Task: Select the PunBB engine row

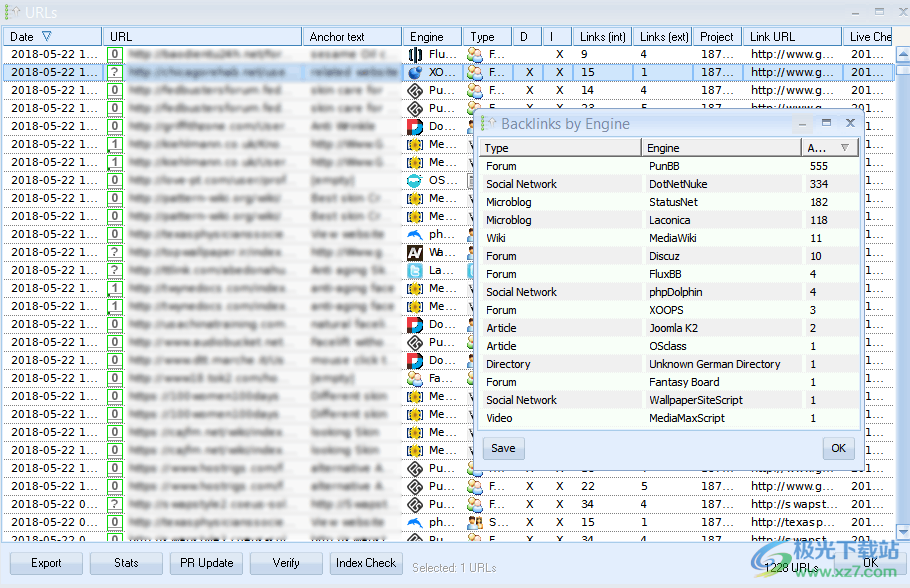Action: click(670, 167)
